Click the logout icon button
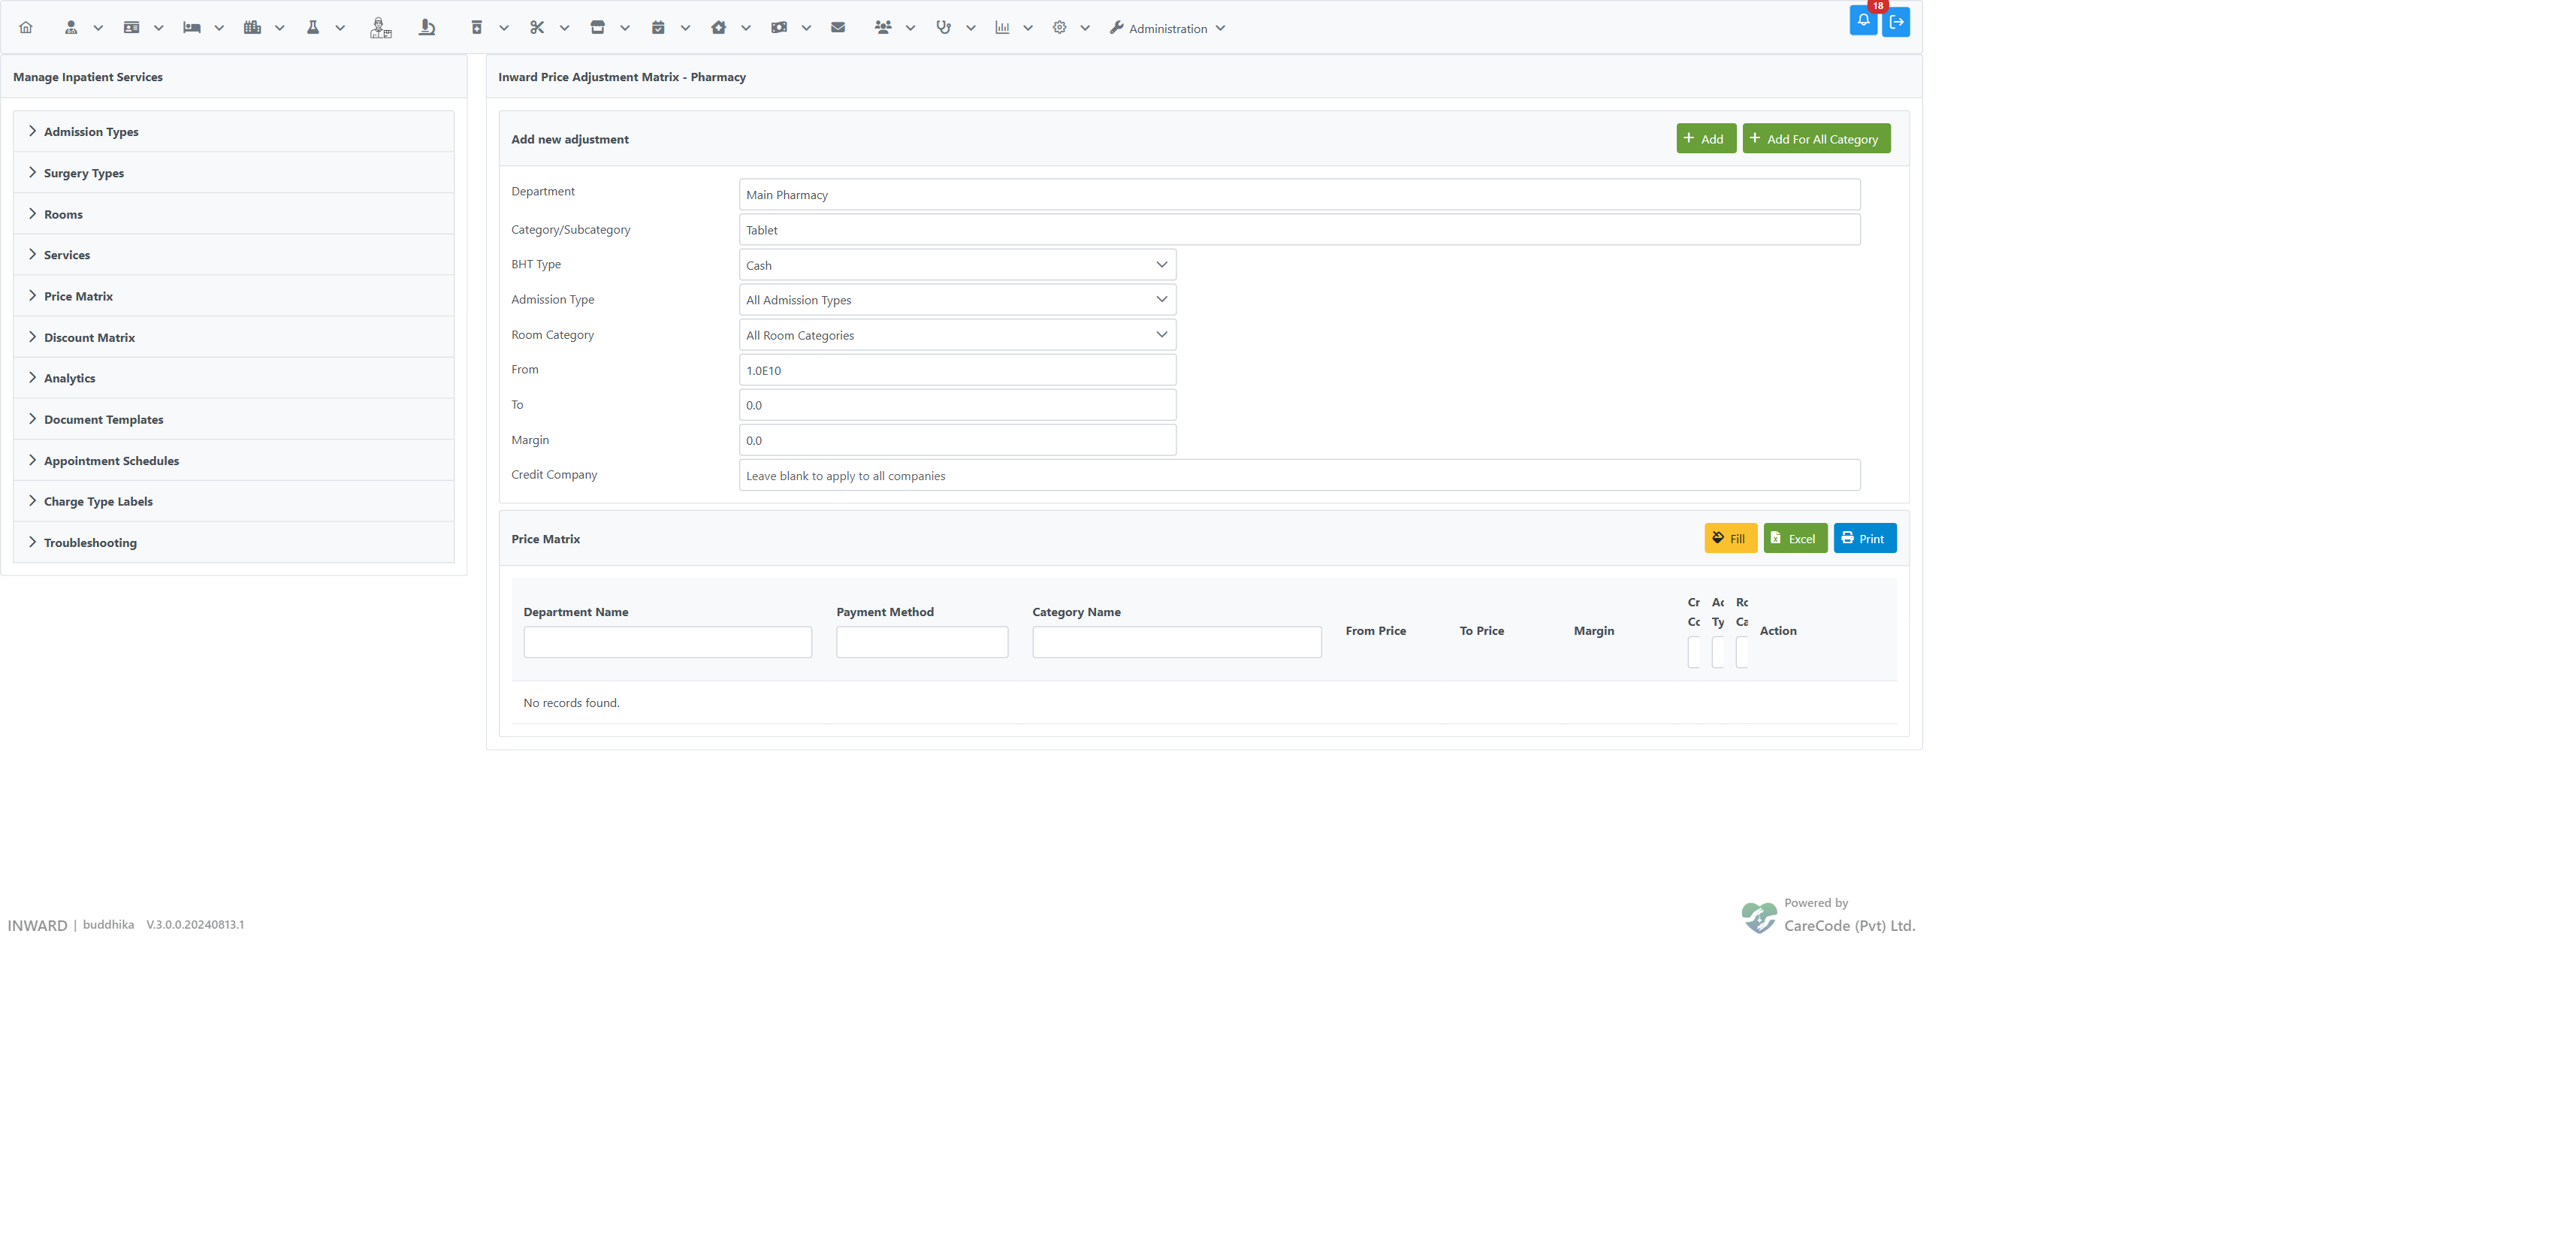Image resolution: width=2576 pixels, height=1242 pixels. point(1896,22)
